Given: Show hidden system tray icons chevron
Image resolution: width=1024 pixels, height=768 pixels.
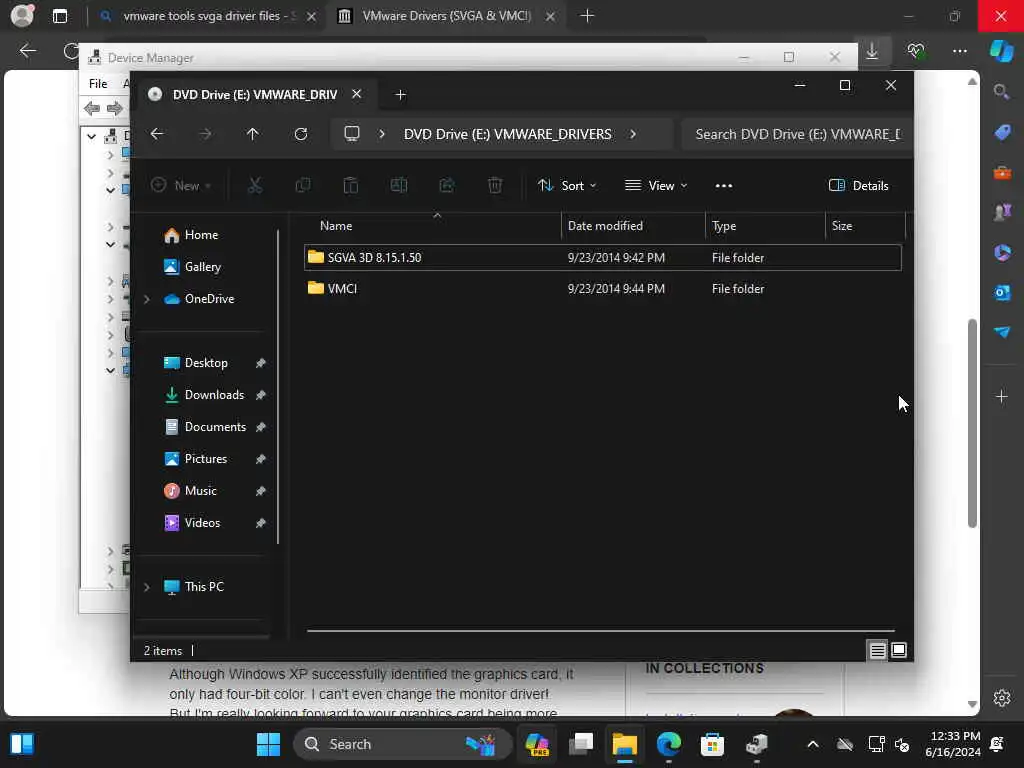Looking at the screenshot, I should click(x=812, y=744).
